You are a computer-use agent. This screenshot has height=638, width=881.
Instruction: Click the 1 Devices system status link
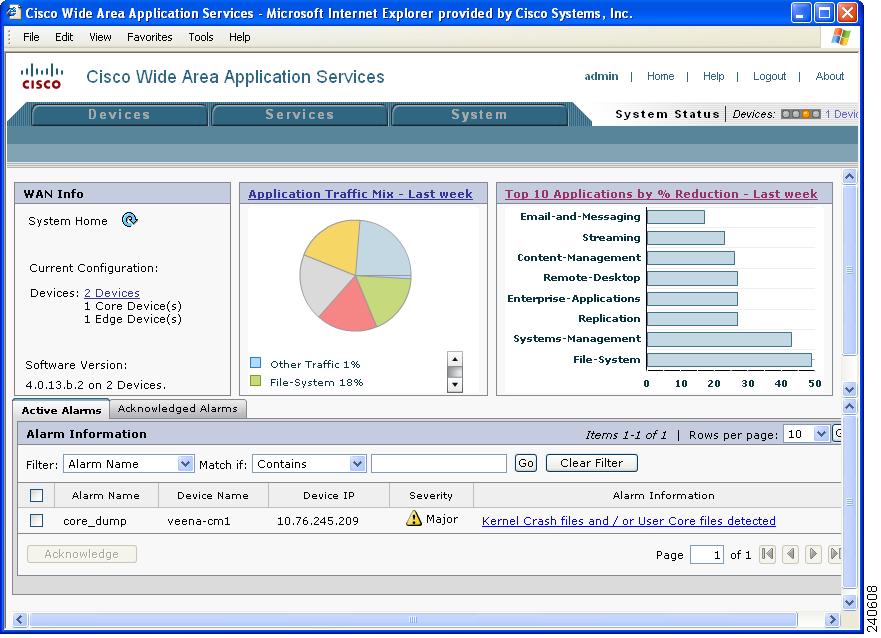point(841,114)
